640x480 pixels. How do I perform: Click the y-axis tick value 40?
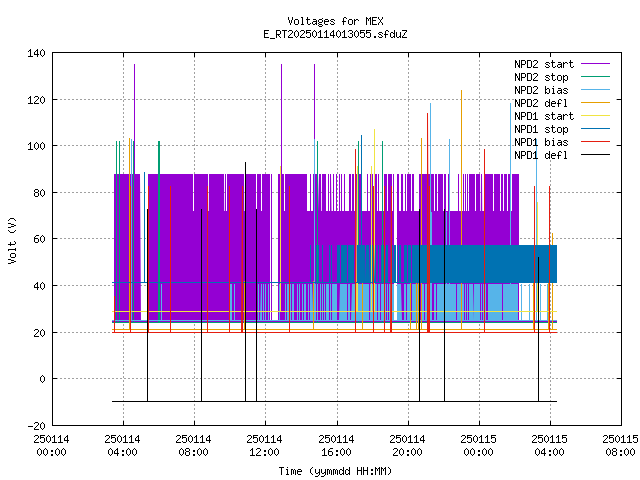pyautogui.click(x=39, y=286)
